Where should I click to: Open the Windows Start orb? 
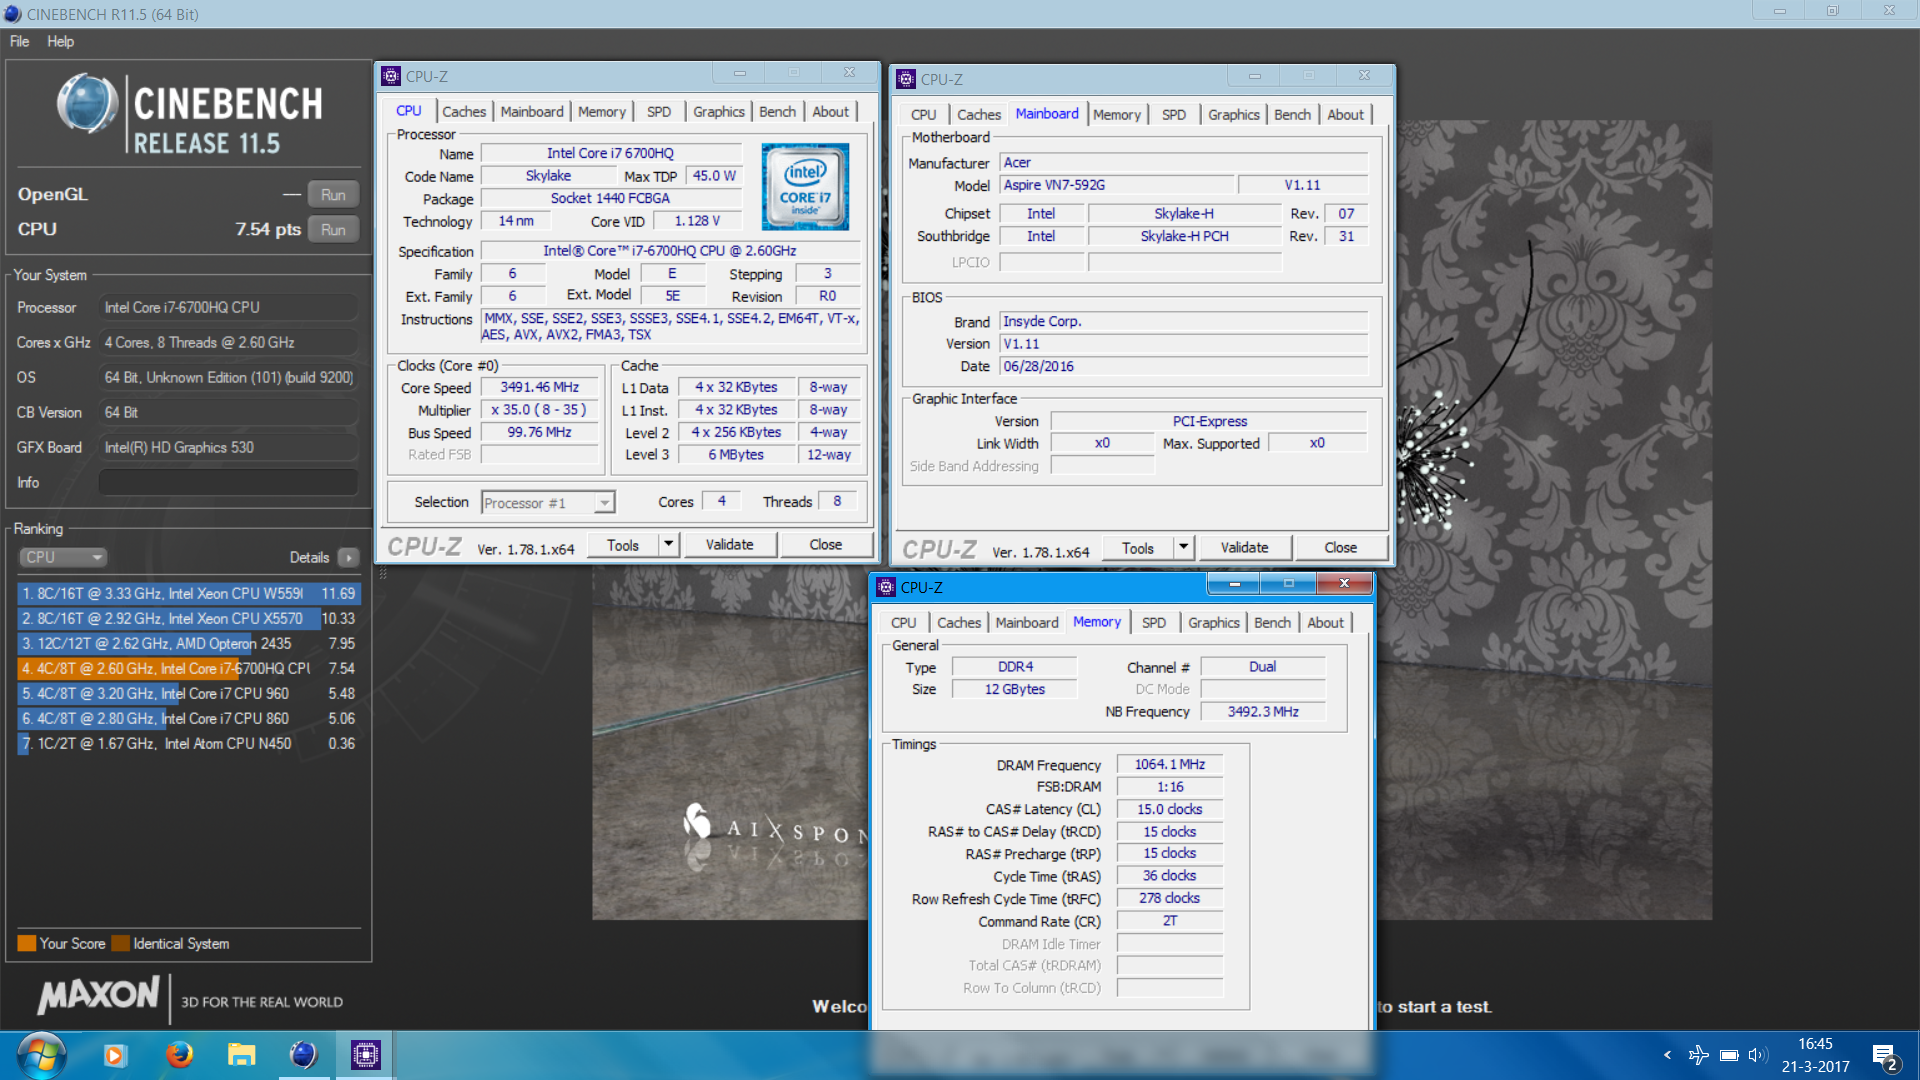coord(41,1055)
